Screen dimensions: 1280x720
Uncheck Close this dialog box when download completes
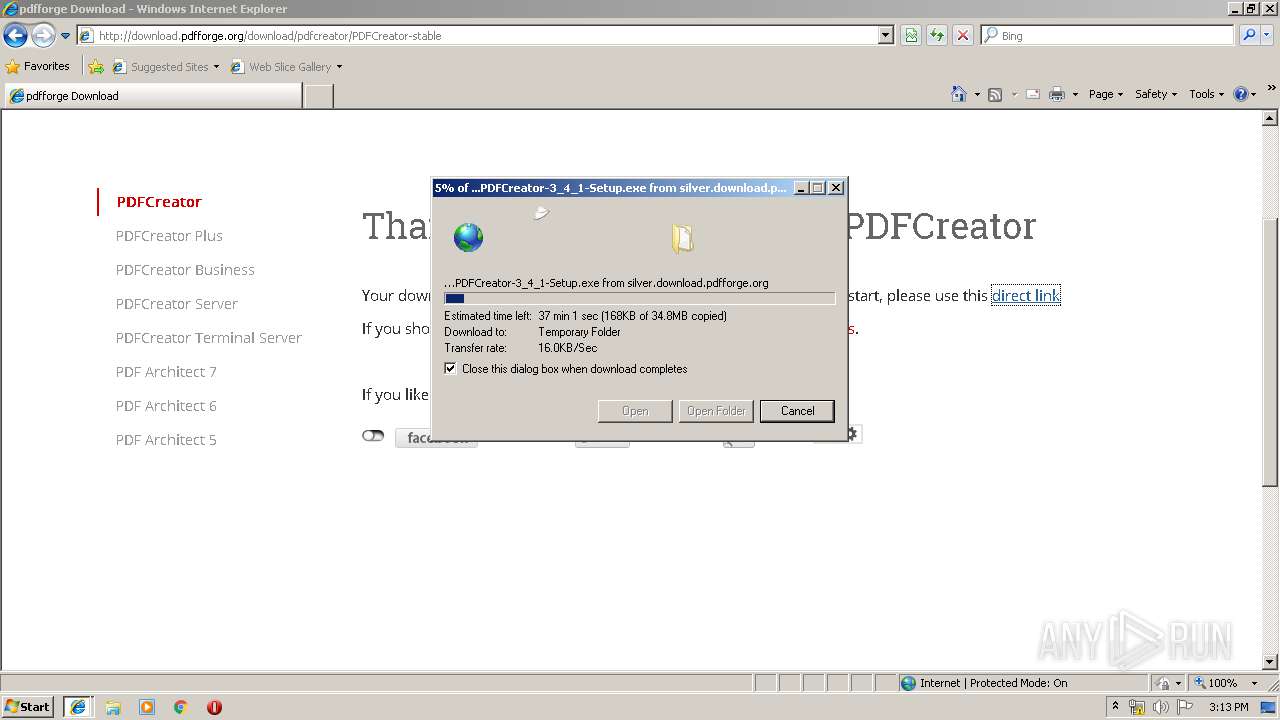[x=450, y=369]
